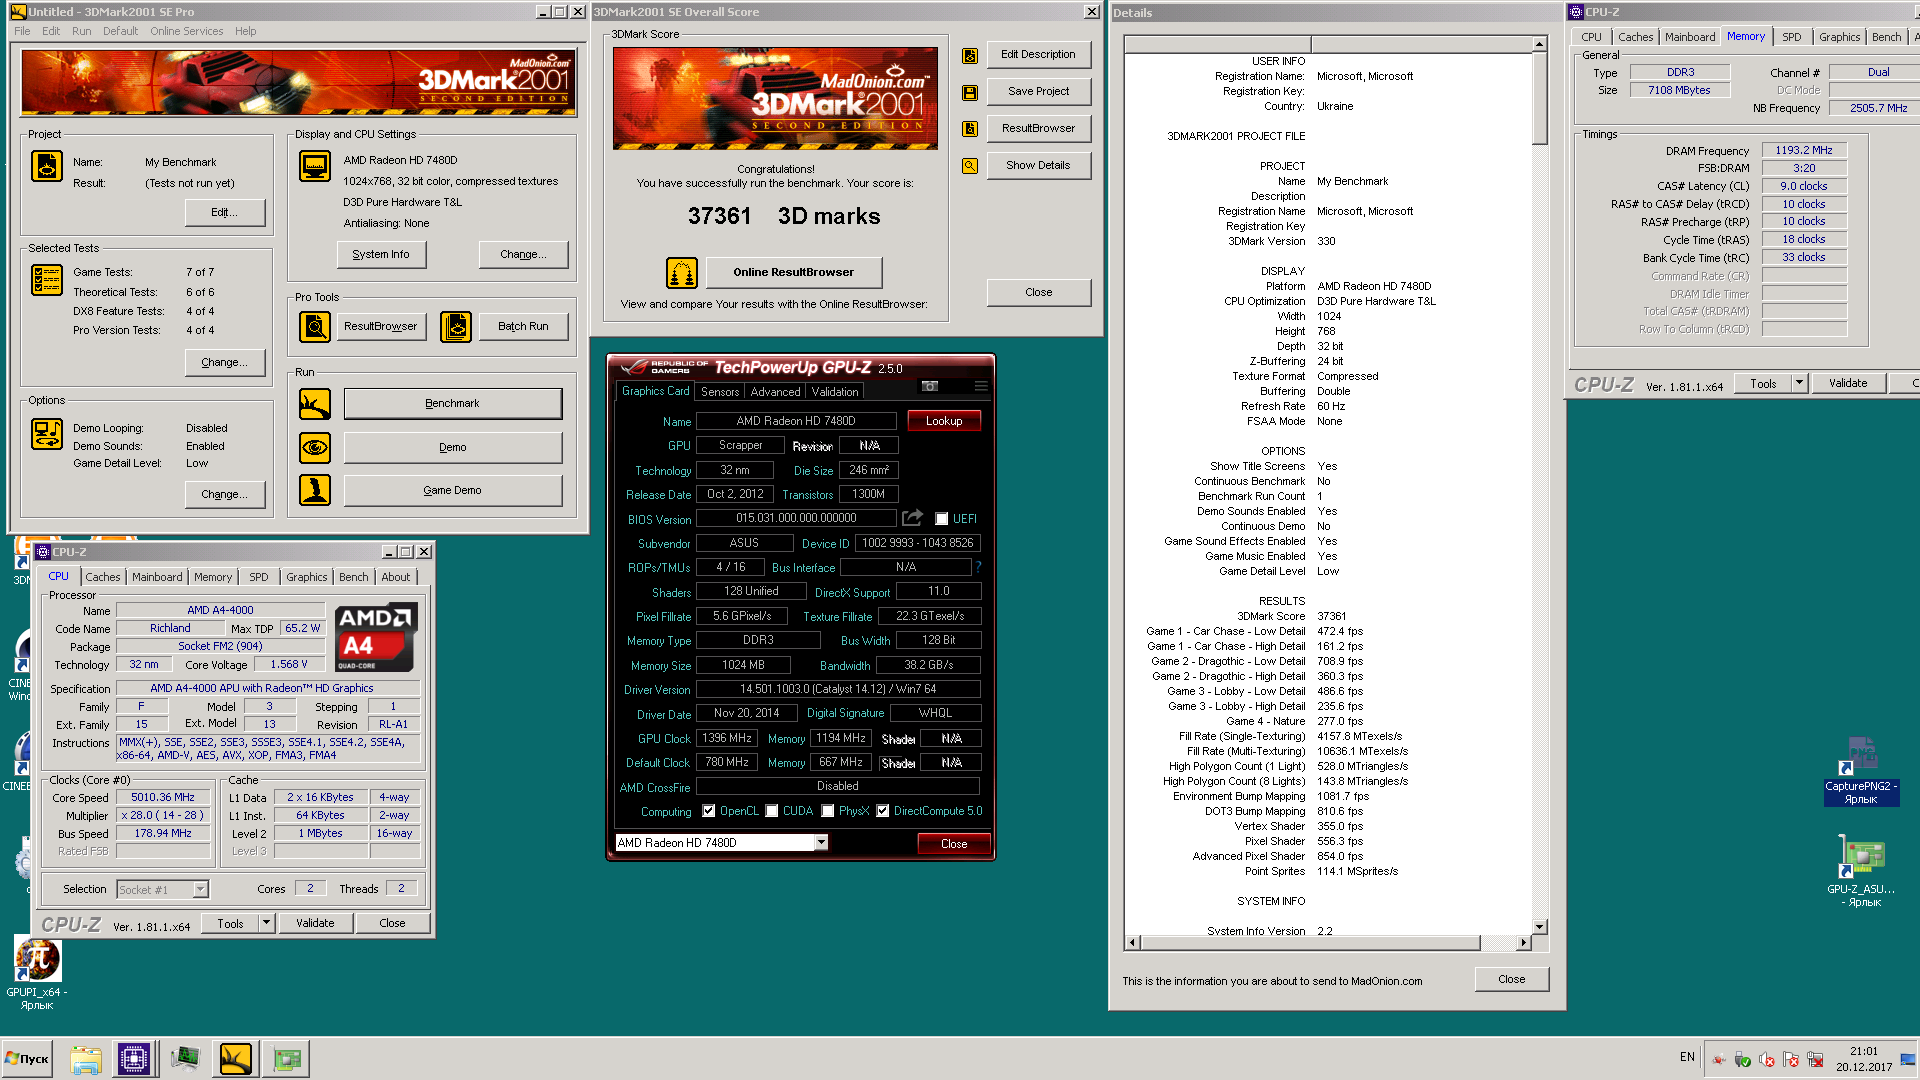Click the Batch Run icon

point(456,327)
